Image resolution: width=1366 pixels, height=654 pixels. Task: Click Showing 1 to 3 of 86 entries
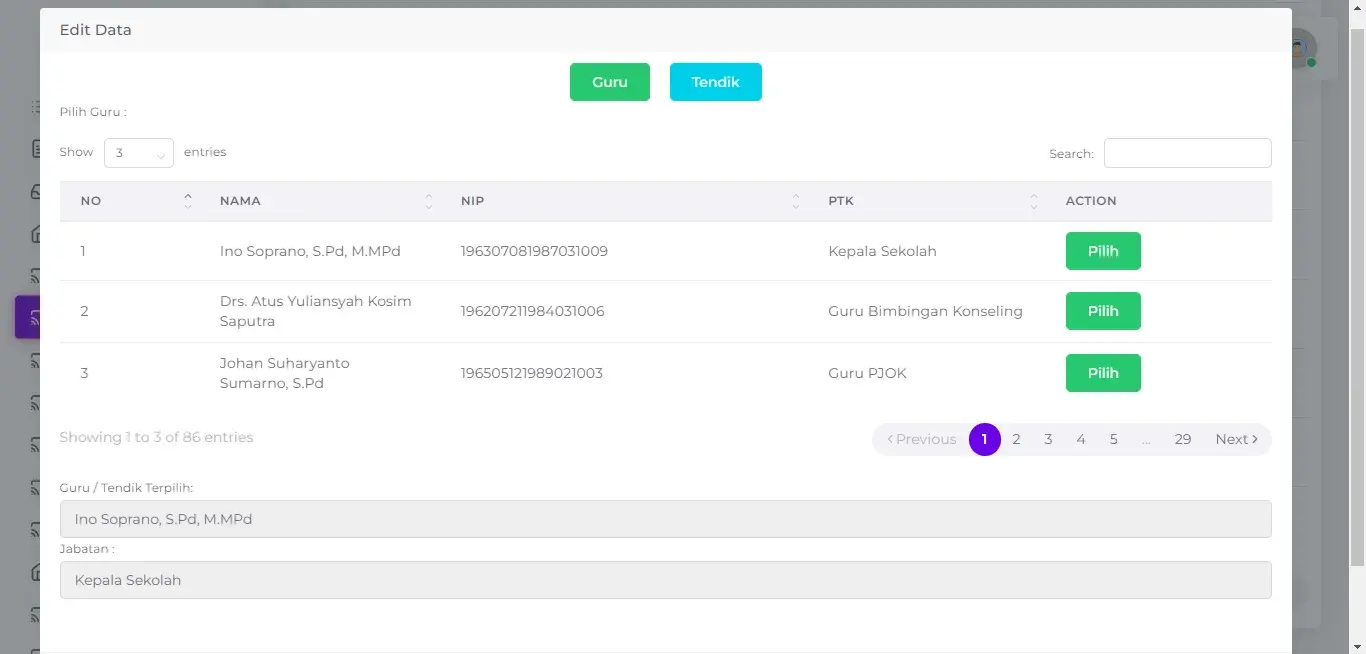click(x=156, y=437)
